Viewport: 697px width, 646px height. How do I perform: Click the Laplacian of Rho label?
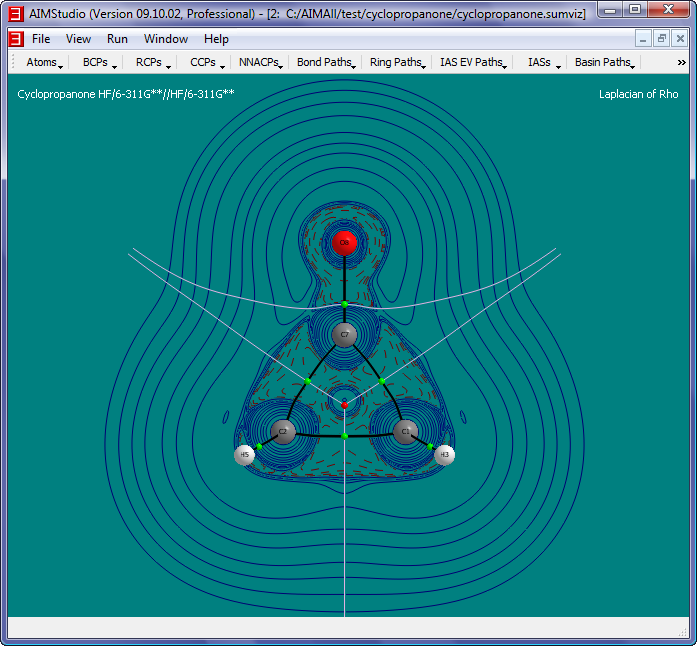point(638,94)
